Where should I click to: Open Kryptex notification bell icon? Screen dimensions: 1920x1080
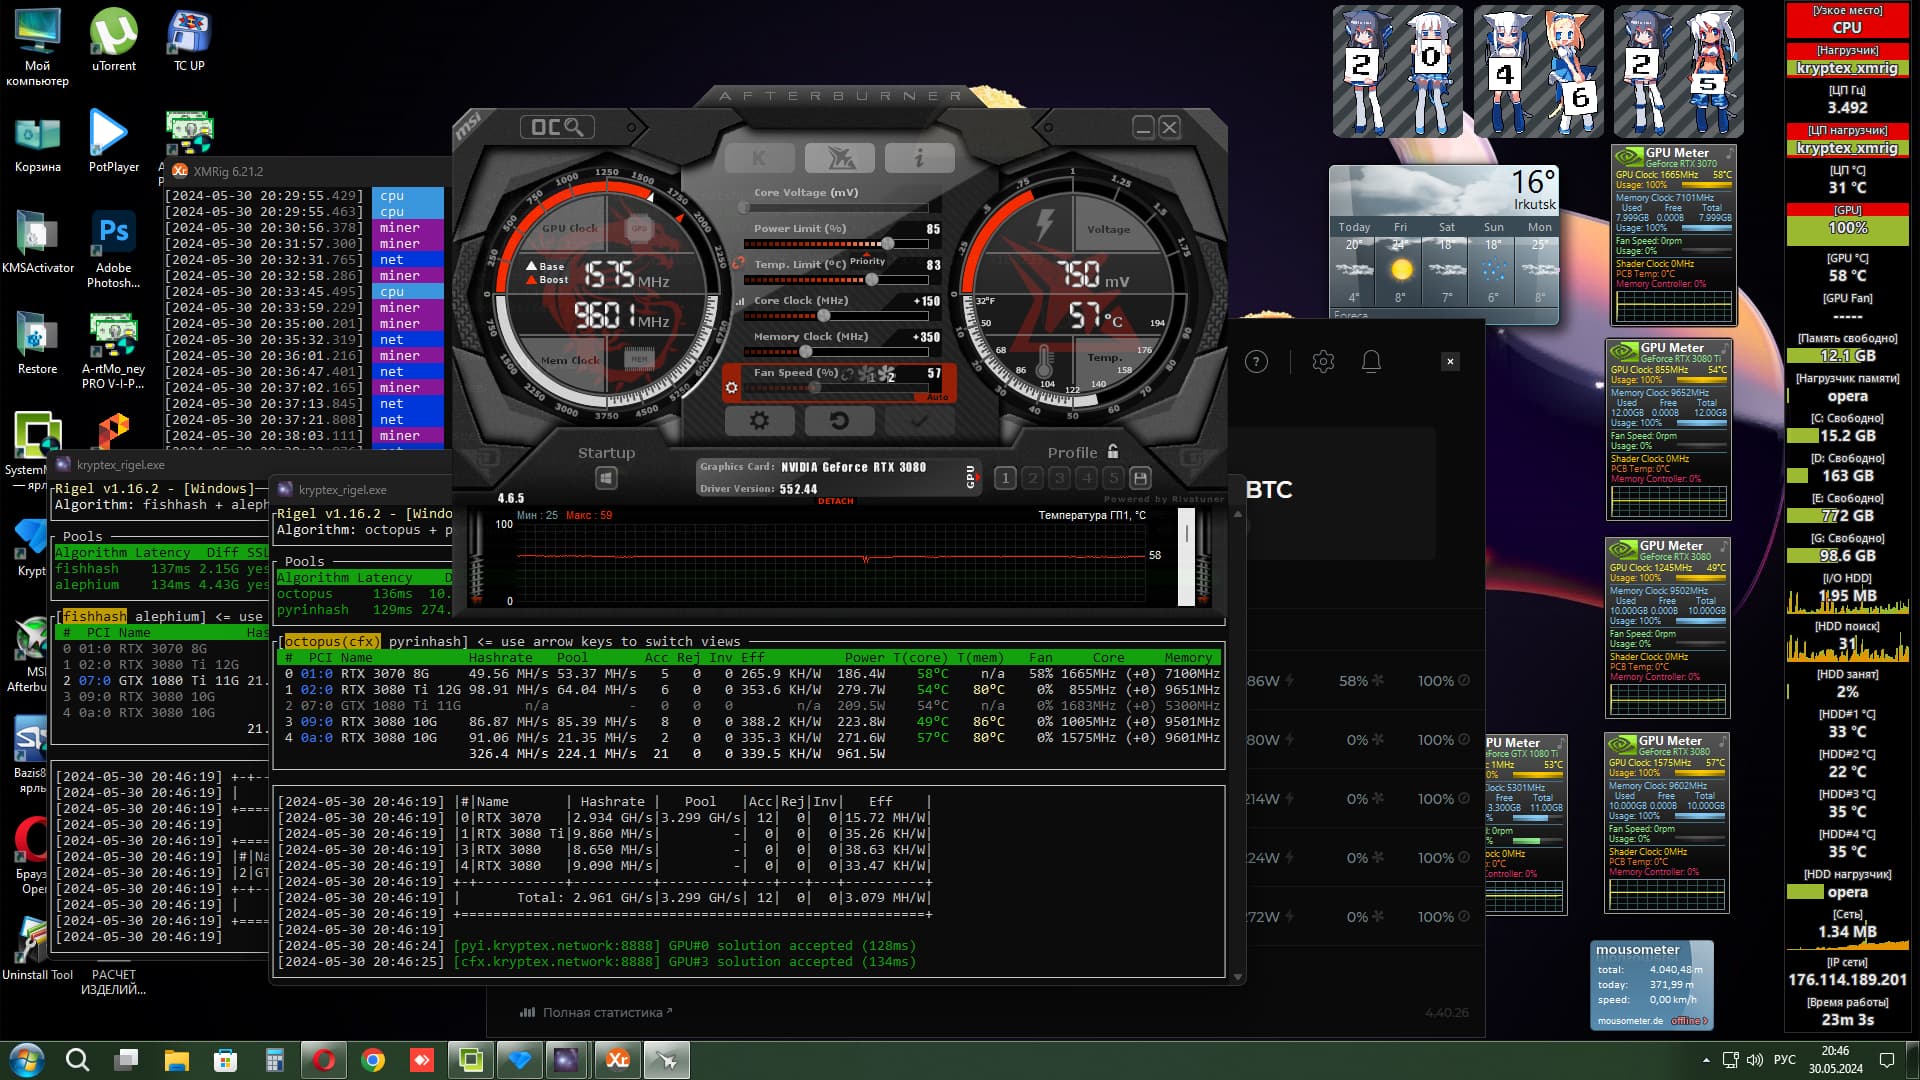coord(1371,362)
